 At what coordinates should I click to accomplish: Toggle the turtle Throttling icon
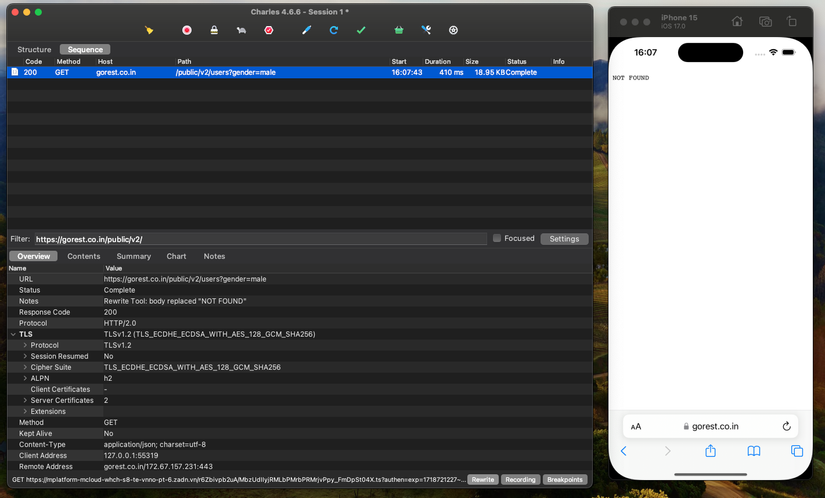(242, 30)
